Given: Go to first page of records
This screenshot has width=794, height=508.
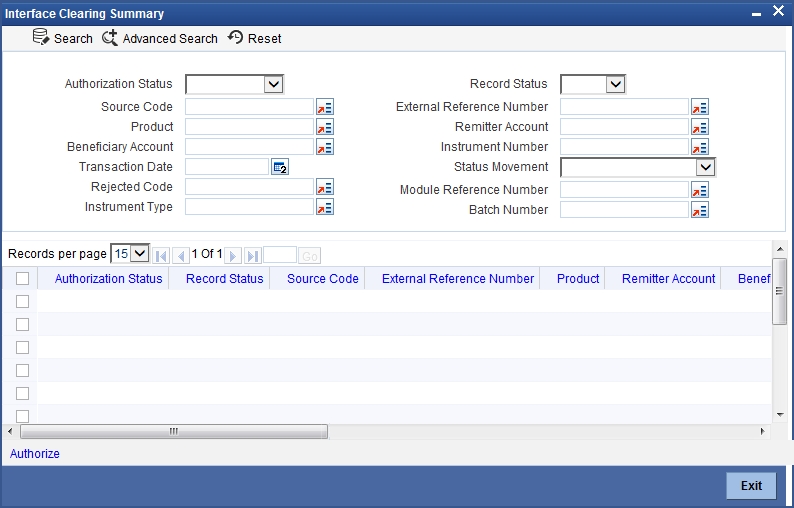Looking at the screenshot, I should tap(161, 256).
